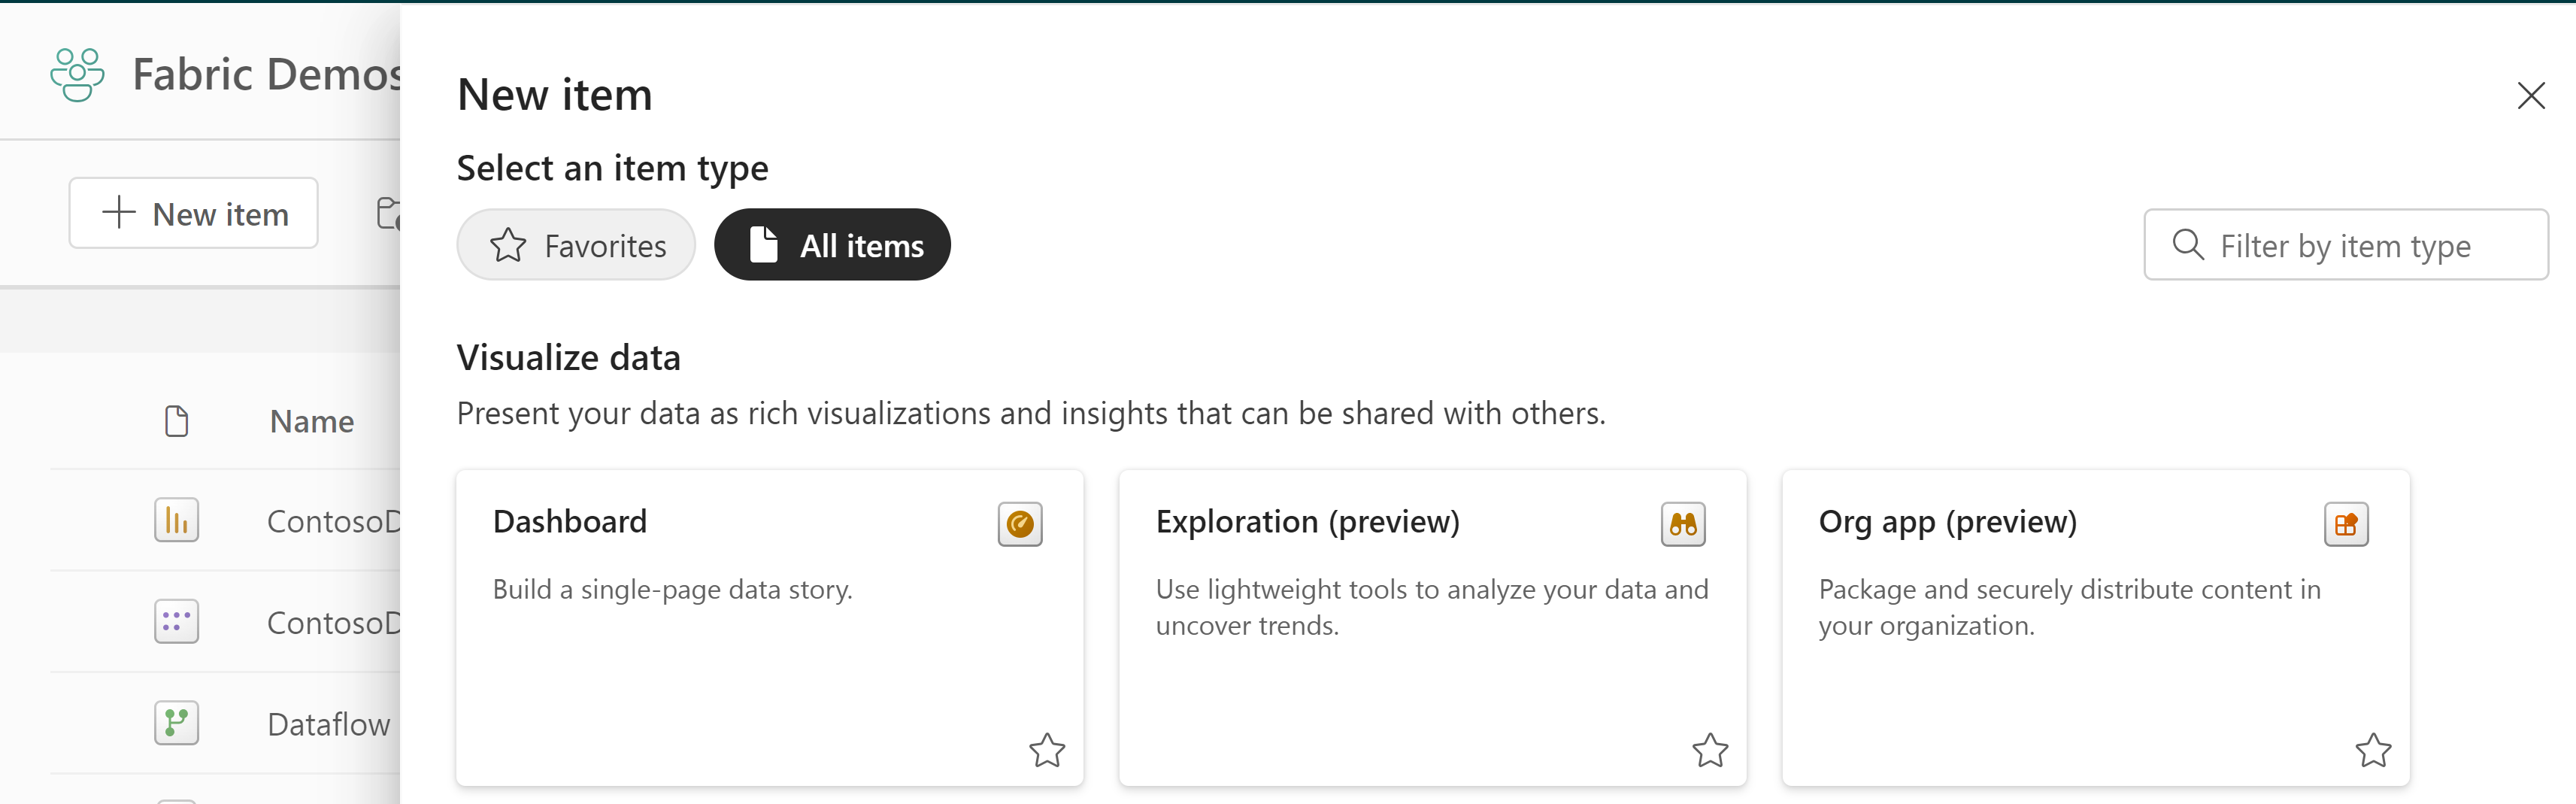The height and width of the screenshot is (804, 2576).
Task: Select the All items tab
Action: point(832,245)
